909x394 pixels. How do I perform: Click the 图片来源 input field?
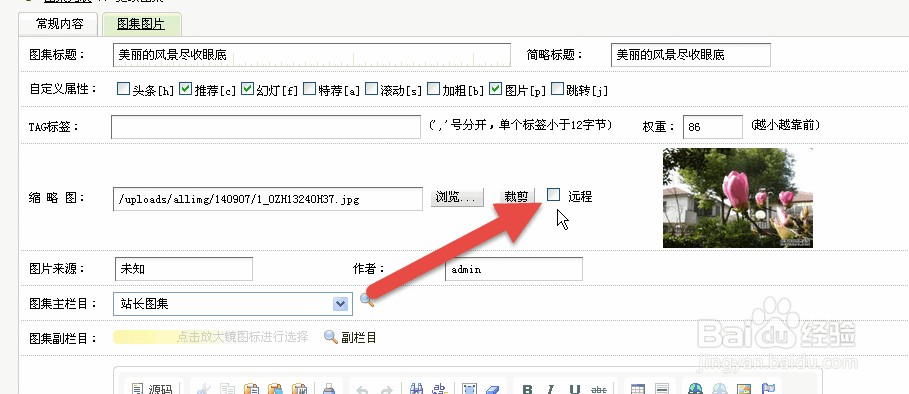184,269
